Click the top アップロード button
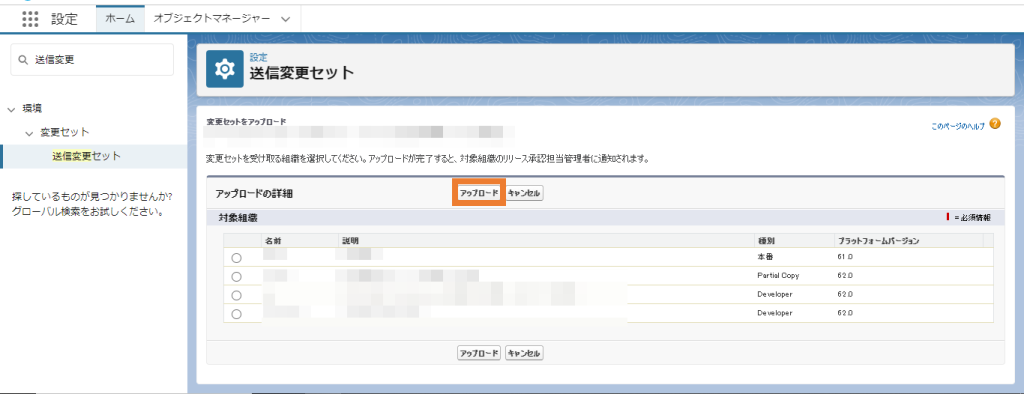The image size is (1024, 394). point(479,193)
